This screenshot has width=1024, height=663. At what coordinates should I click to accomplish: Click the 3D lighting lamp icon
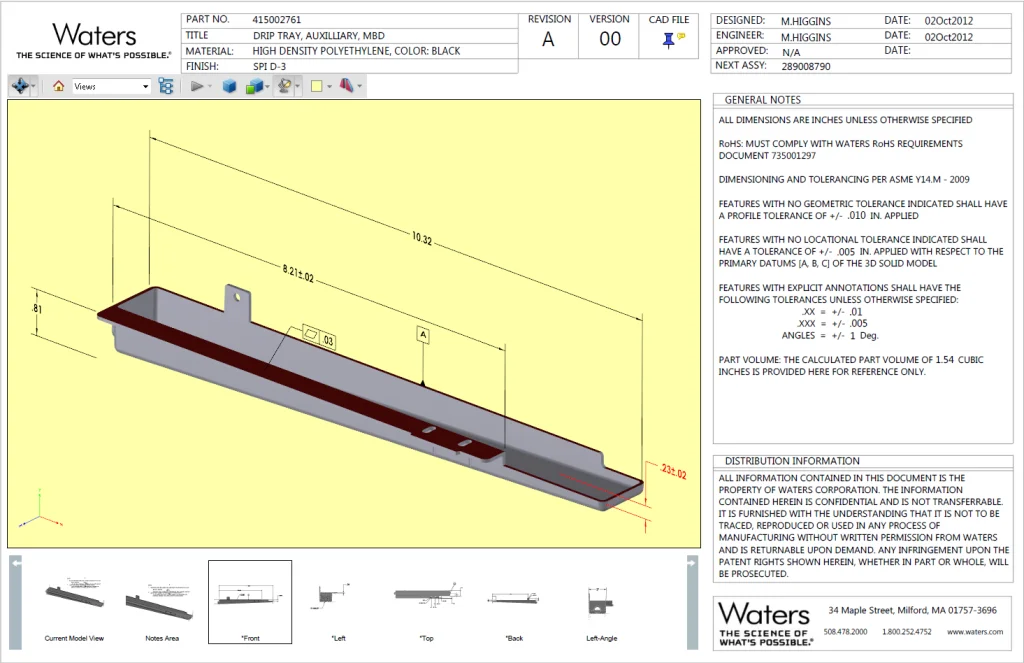tap(284, 87)
